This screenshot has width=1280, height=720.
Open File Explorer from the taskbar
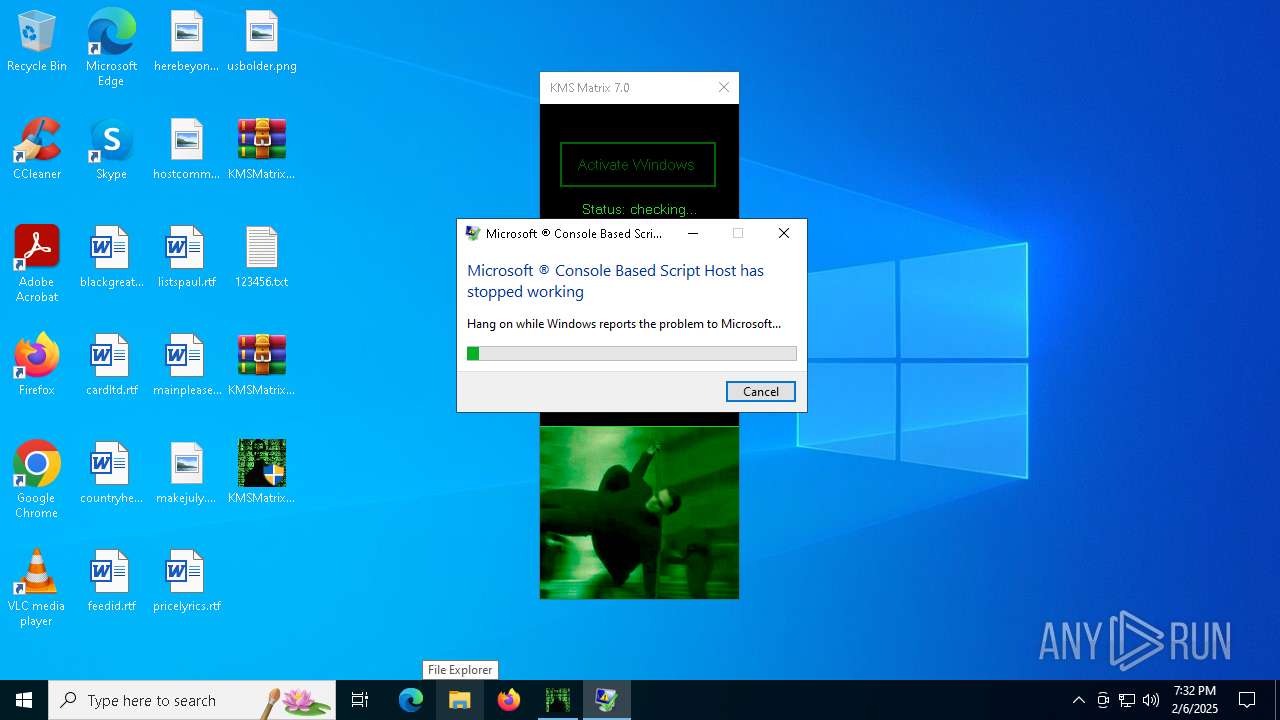(x=459, y=700)
